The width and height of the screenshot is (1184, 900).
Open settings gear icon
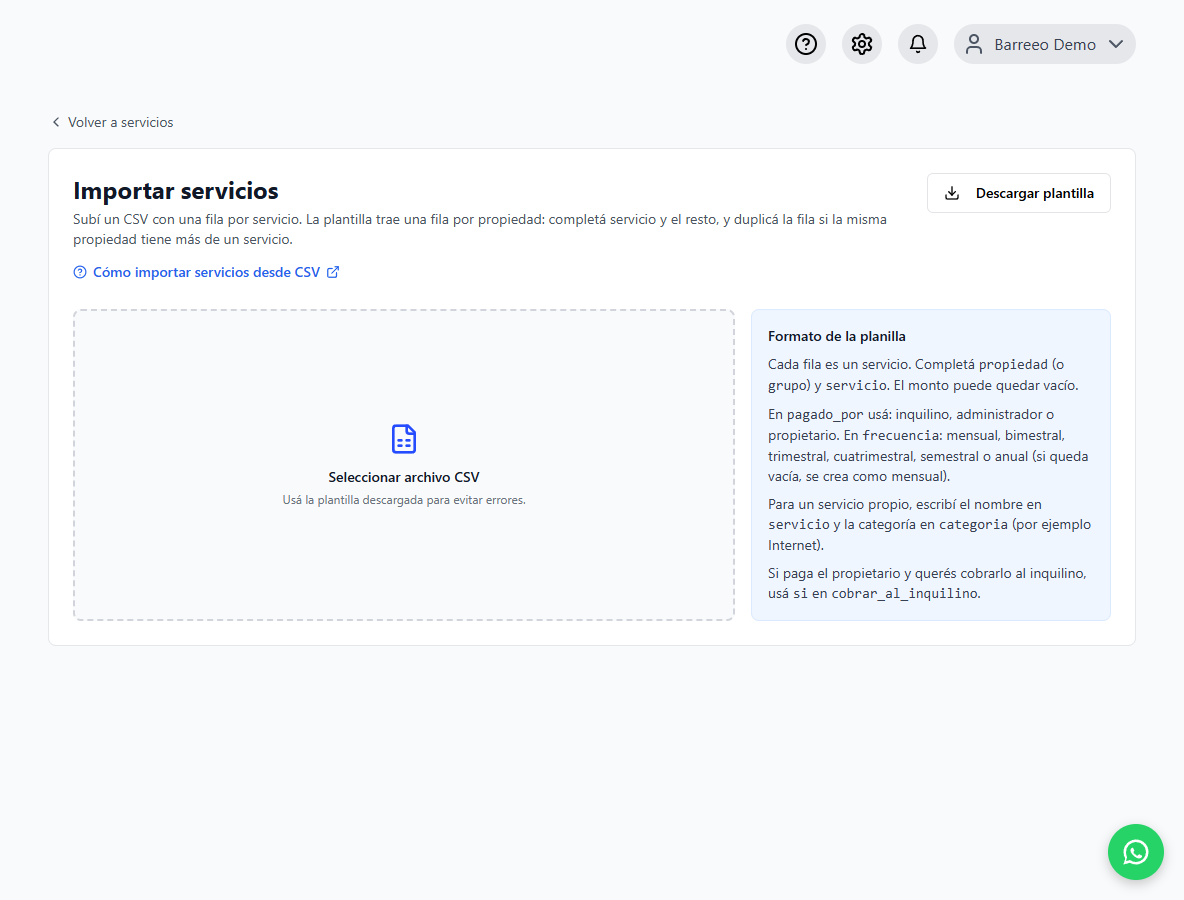point(862,45)
